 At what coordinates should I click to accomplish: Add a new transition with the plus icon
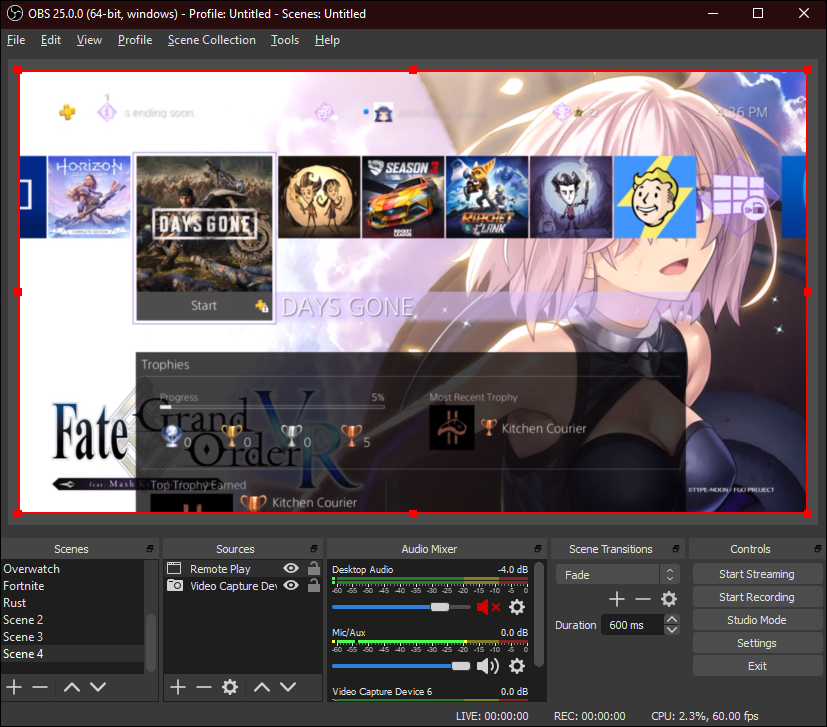(616, 599)
